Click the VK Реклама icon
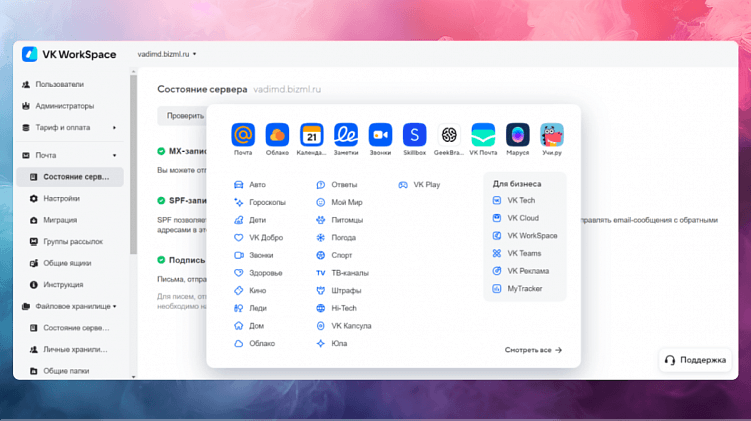Screen dimensions: 751x421 497,271
